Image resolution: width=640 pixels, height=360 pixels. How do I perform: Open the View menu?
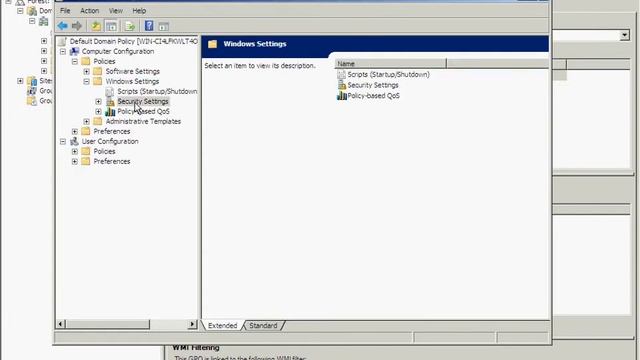[116, 11]
